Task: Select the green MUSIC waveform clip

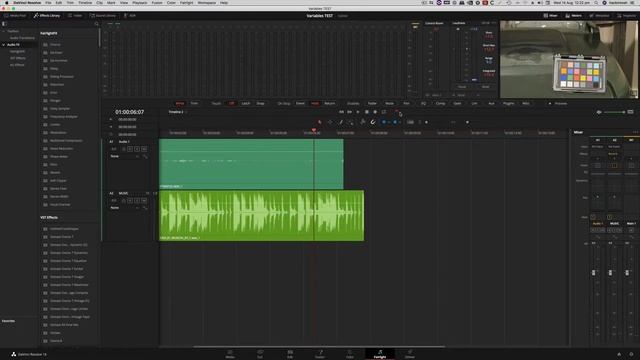Action: (x=261, y=215)
